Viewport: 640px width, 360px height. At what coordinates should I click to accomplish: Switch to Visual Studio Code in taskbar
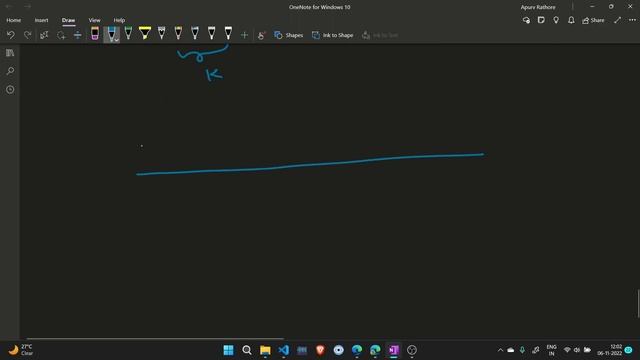click(284, 350)
